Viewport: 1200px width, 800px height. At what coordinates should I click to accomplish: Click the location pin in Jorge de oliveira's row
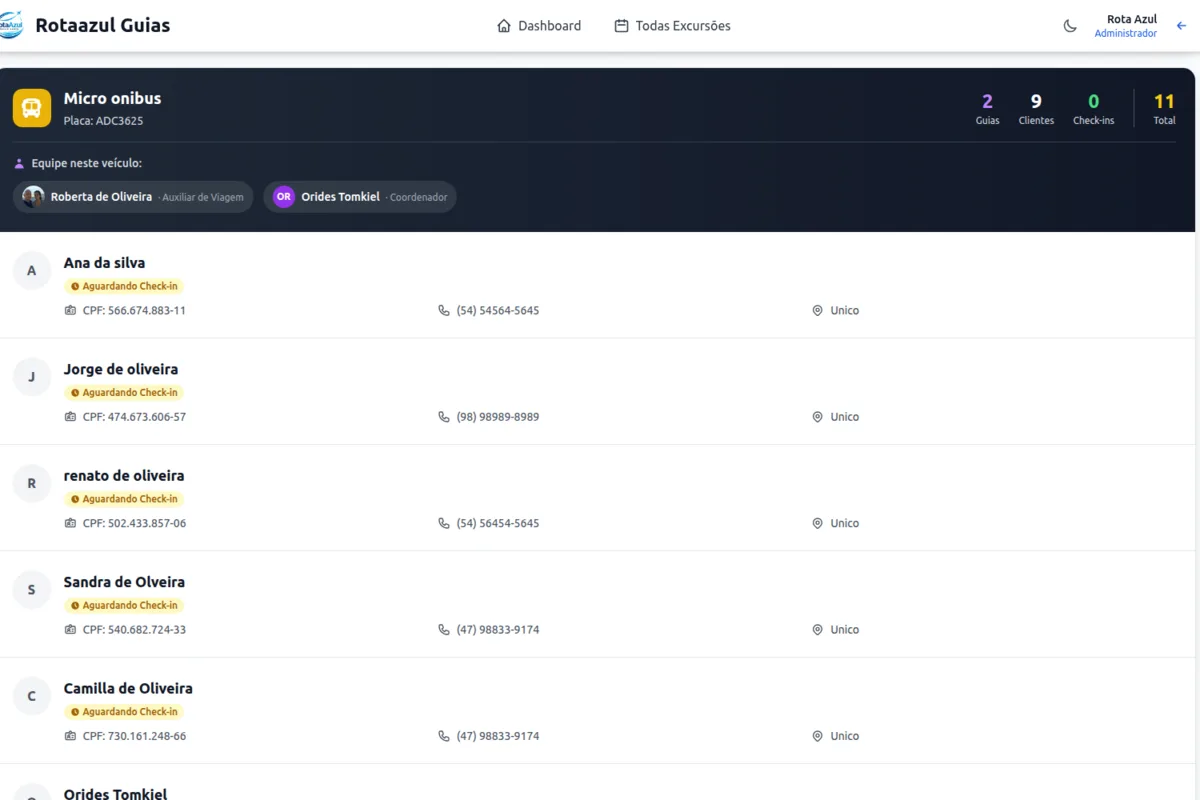(817, 417)
